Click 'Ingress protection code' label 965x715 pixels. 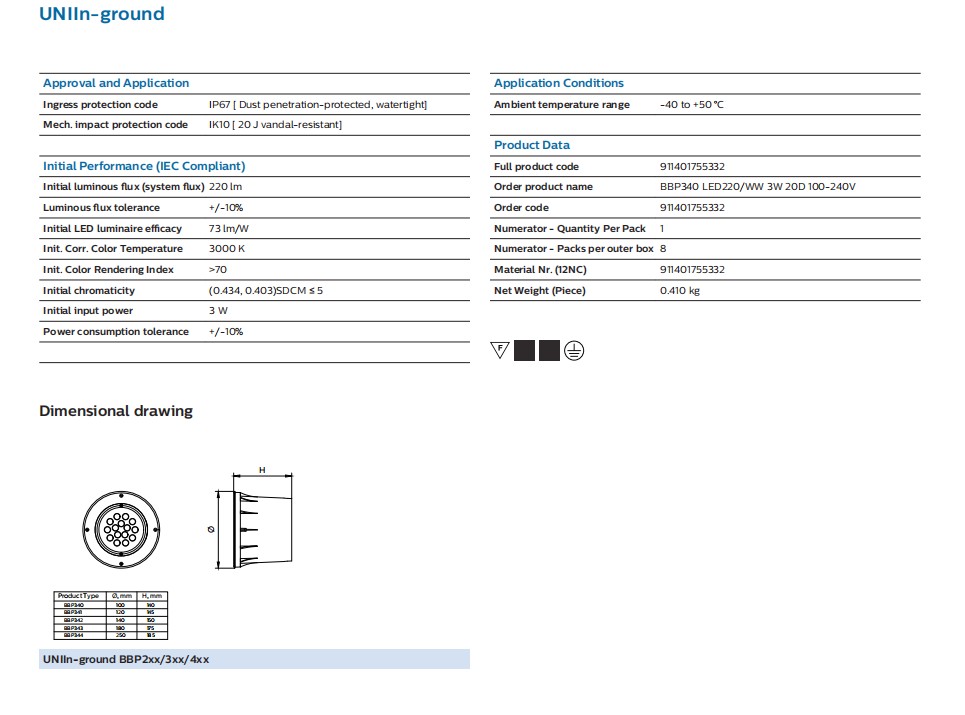coord(100,105)
